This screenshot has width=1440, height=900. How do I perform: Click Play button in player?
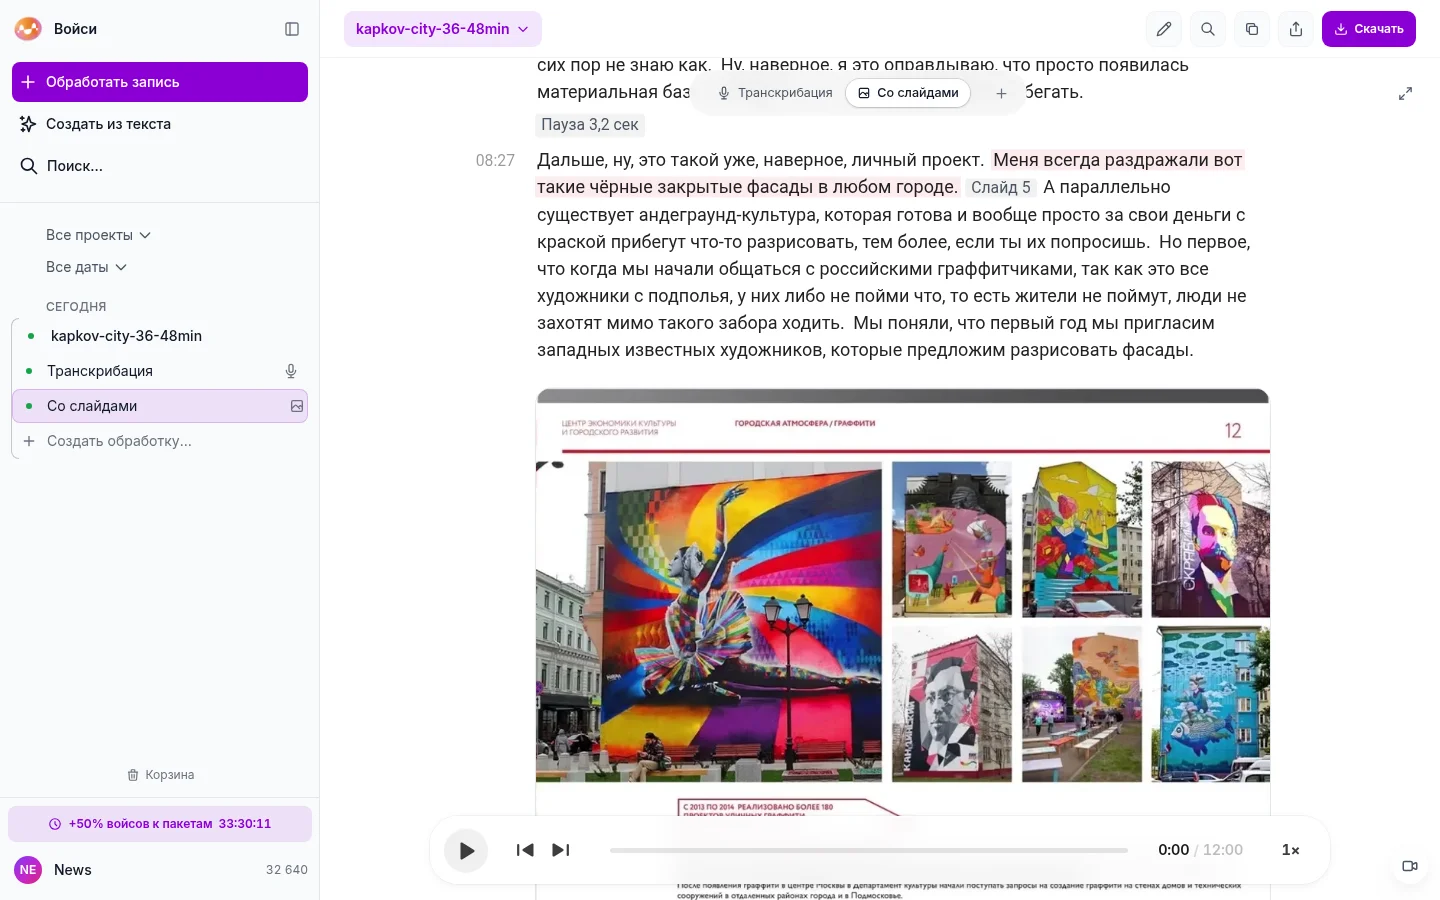click(466, 850)
